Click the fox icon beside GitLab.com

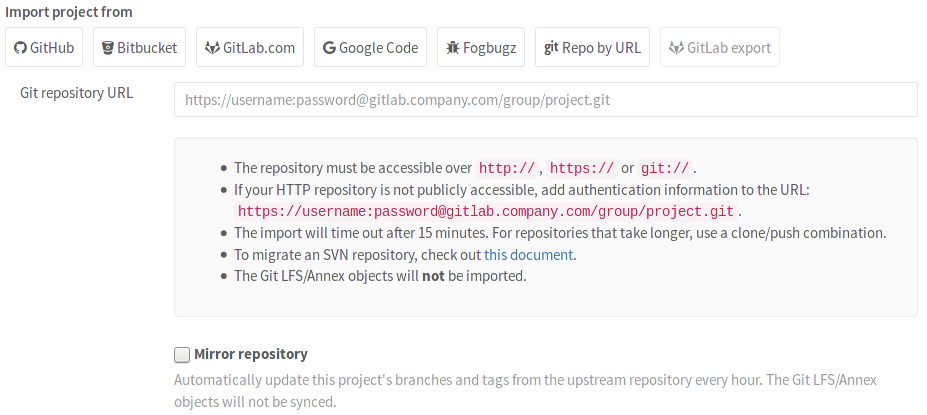pos(212,48)
